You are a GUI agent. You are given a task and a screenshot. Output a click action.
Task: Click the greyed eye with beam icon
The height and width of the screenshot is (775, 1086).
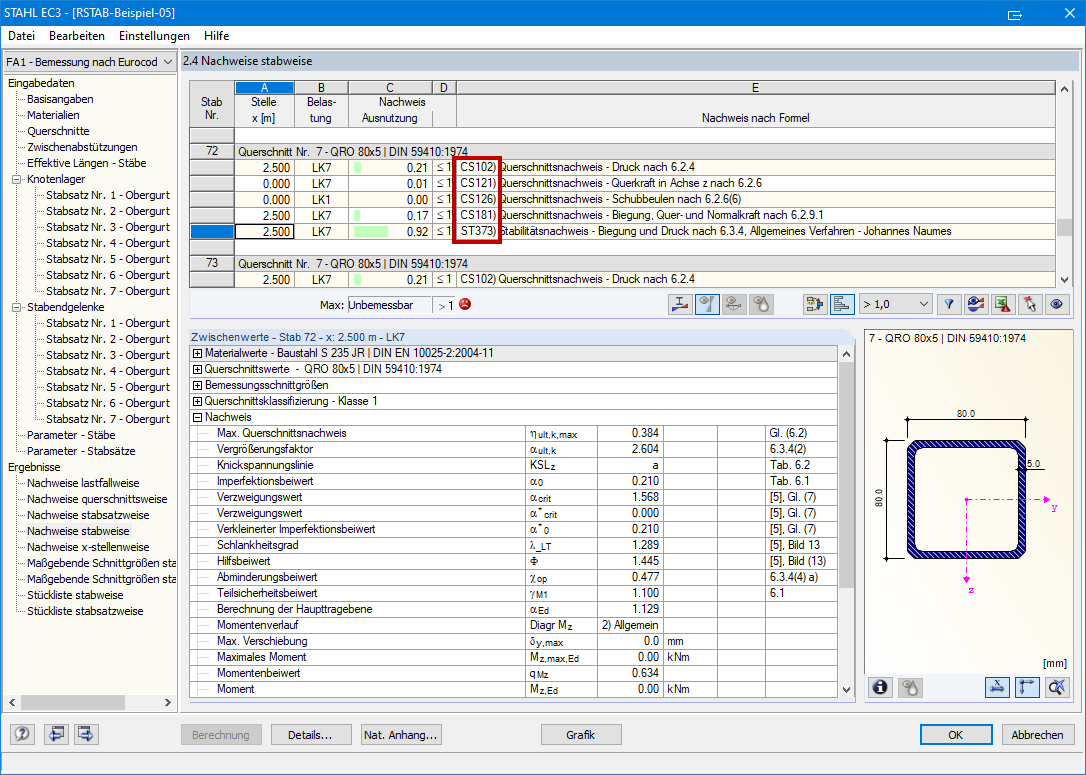[734, 304]
